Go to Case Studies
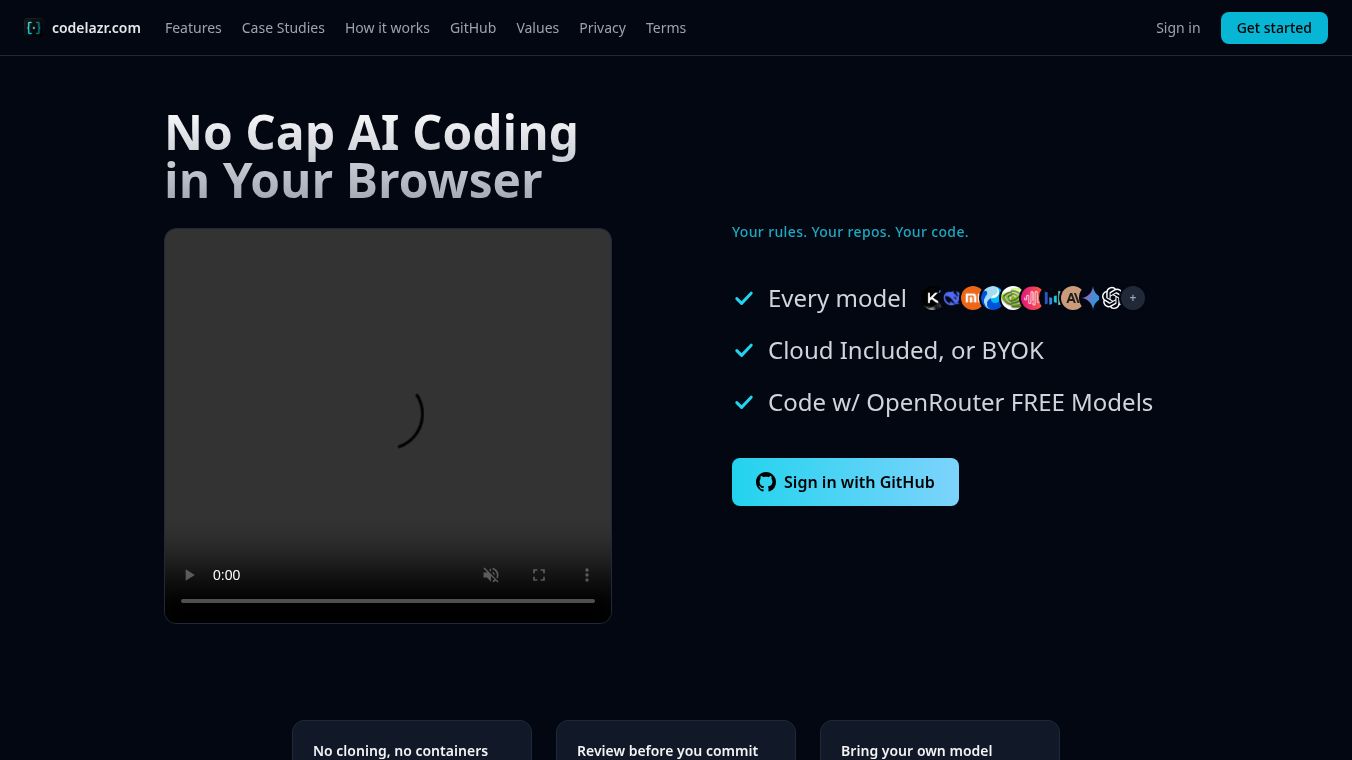 (x=283, y=28)
